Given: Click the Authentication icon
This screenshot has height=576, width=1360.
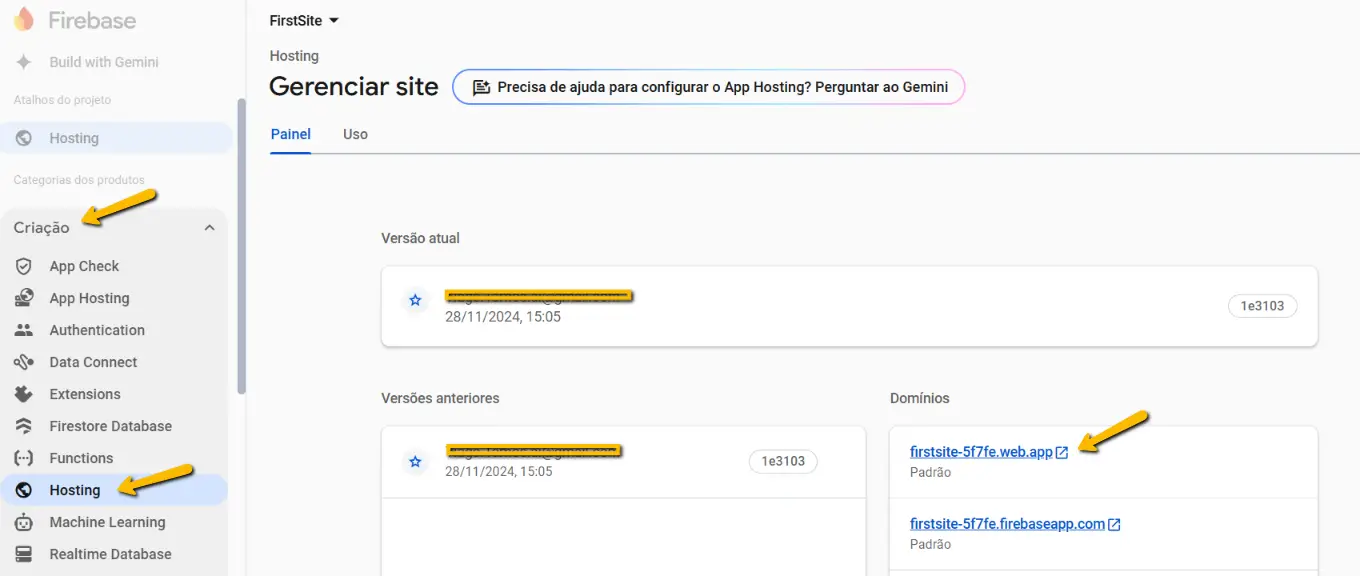Looking at the screenshot, I should (x=24, y=329).
